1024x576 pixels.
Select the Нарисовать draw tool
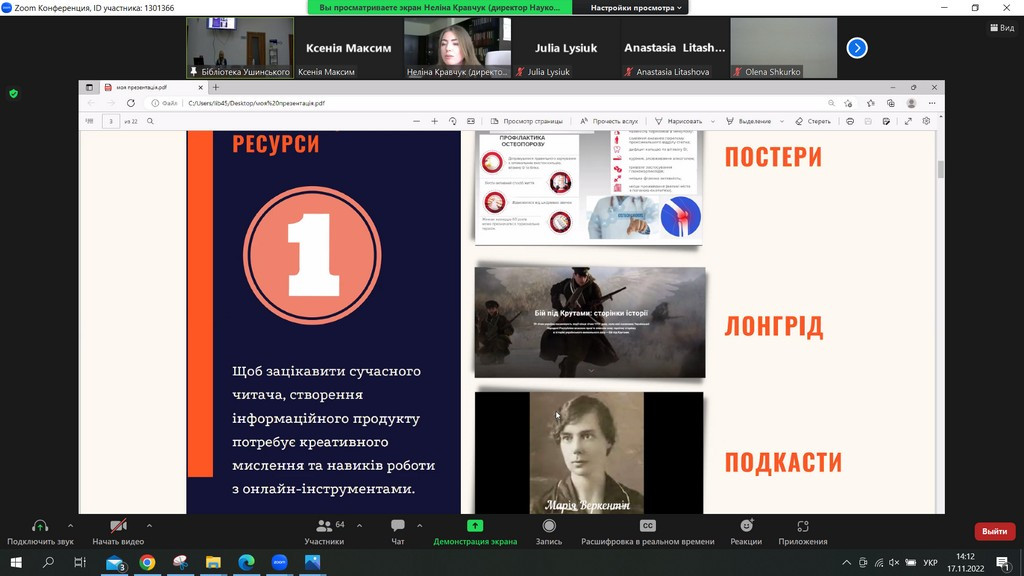[x=679, y=121]
